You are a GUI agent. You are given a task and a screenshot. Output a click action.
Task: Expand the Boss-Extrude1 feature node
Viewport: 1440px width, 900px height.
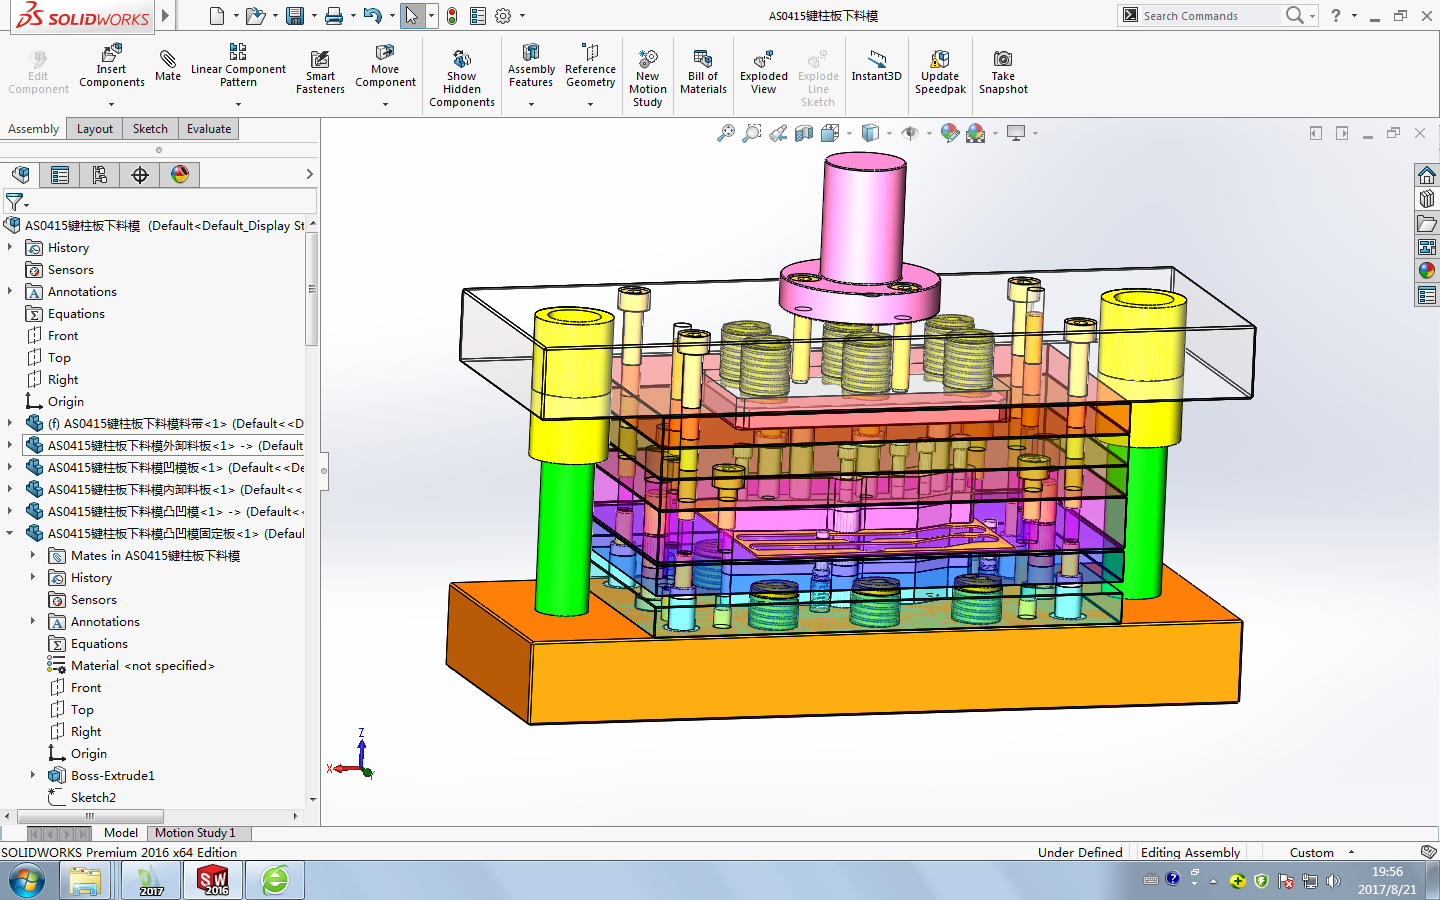(x=33, y=776)
